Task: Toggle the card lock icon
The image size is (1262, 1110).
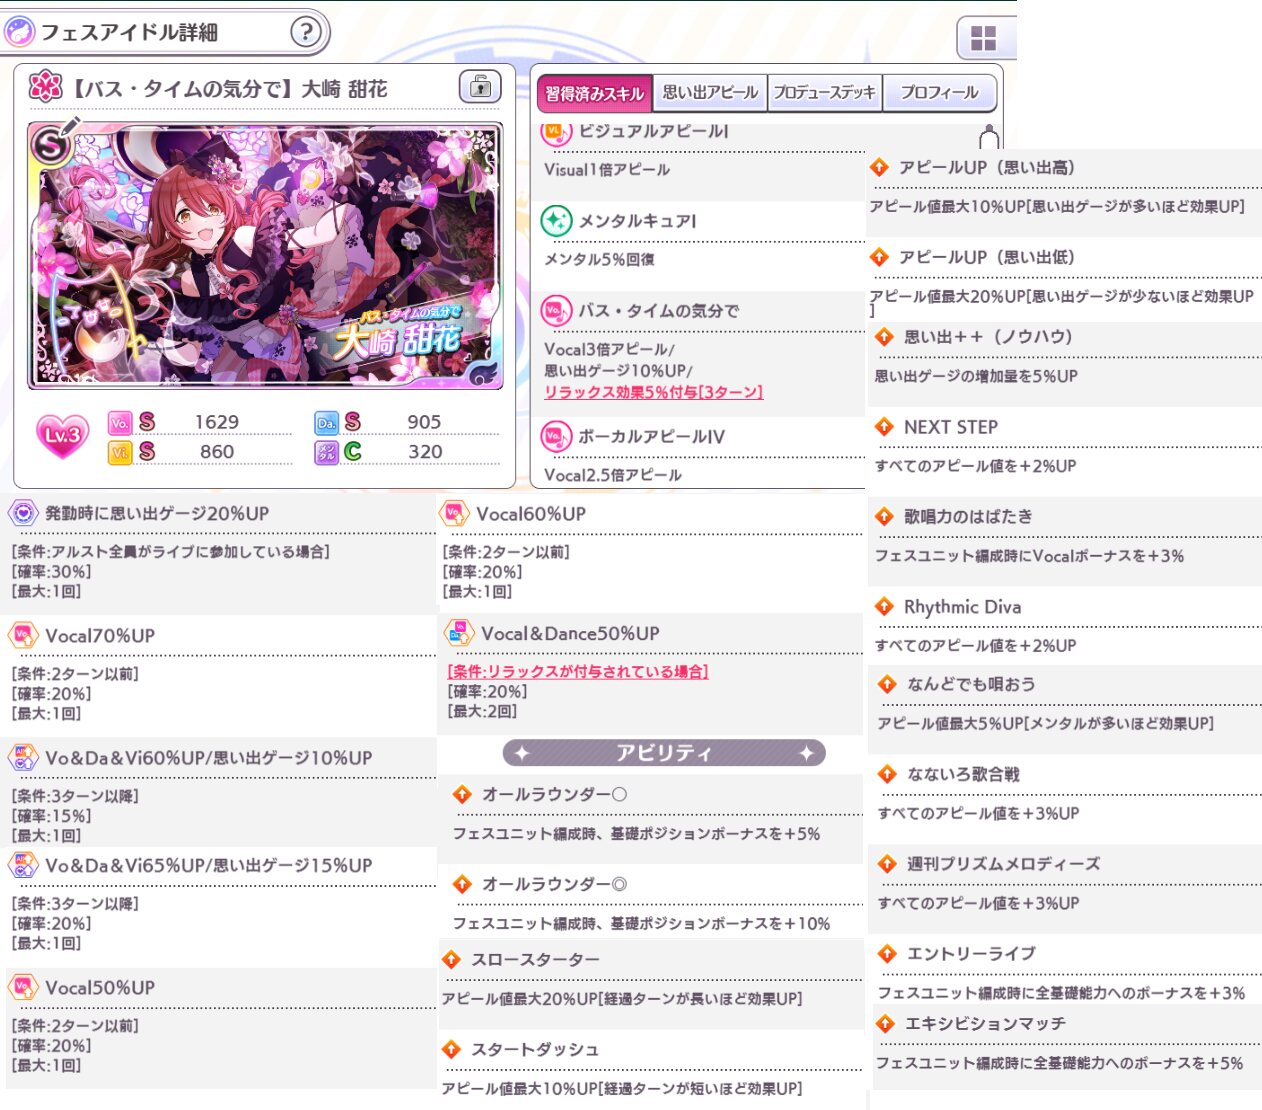Action: [480, 87]
